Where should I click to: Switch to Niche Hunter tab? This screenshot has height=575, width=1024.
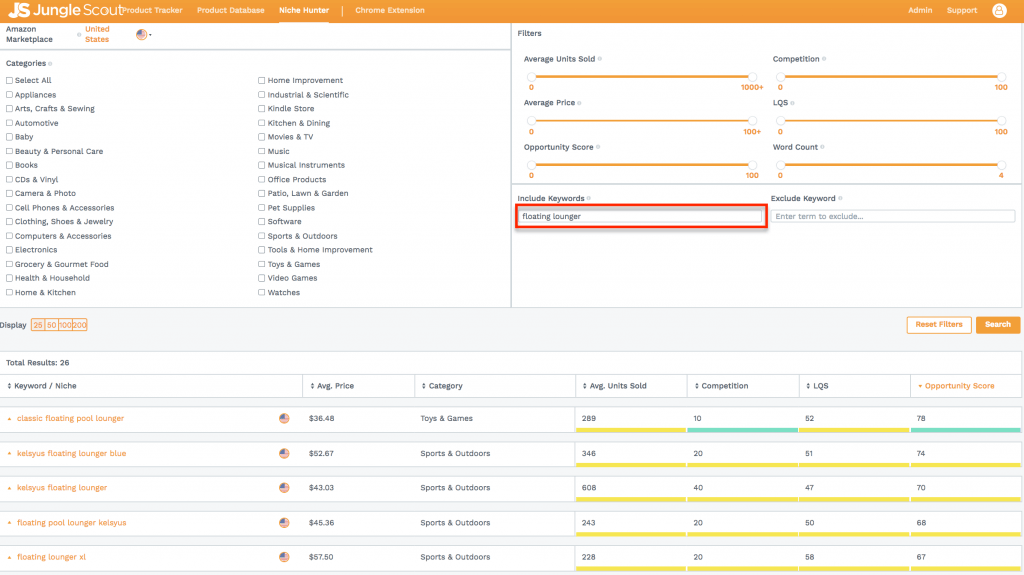pyautogui.click(x=304, y=10)
